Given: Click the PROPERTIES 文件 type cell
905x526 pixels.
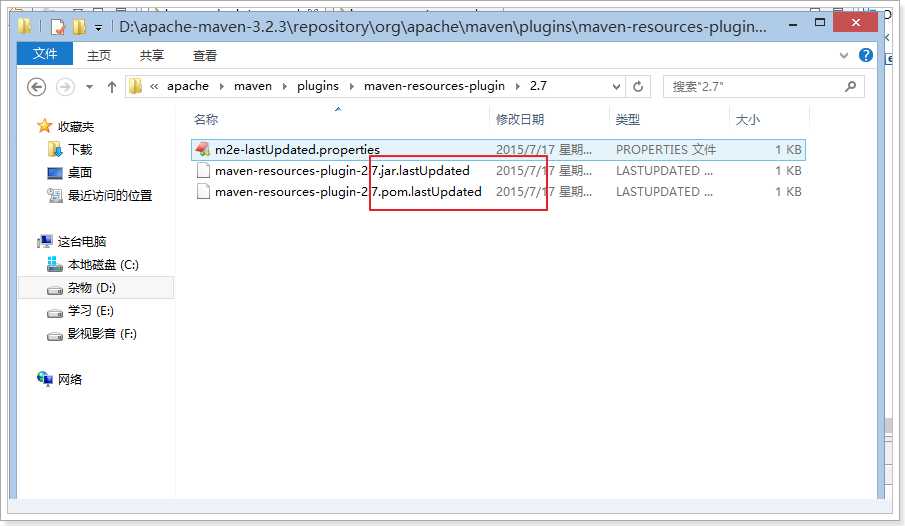Looking at the screenshot, I should point(665,150).
